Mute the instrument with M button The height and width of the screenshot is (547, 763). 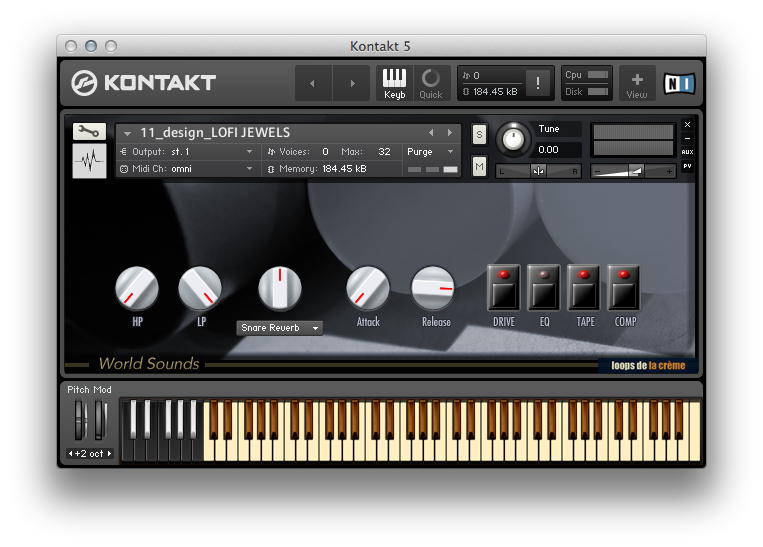coord(479,167)
